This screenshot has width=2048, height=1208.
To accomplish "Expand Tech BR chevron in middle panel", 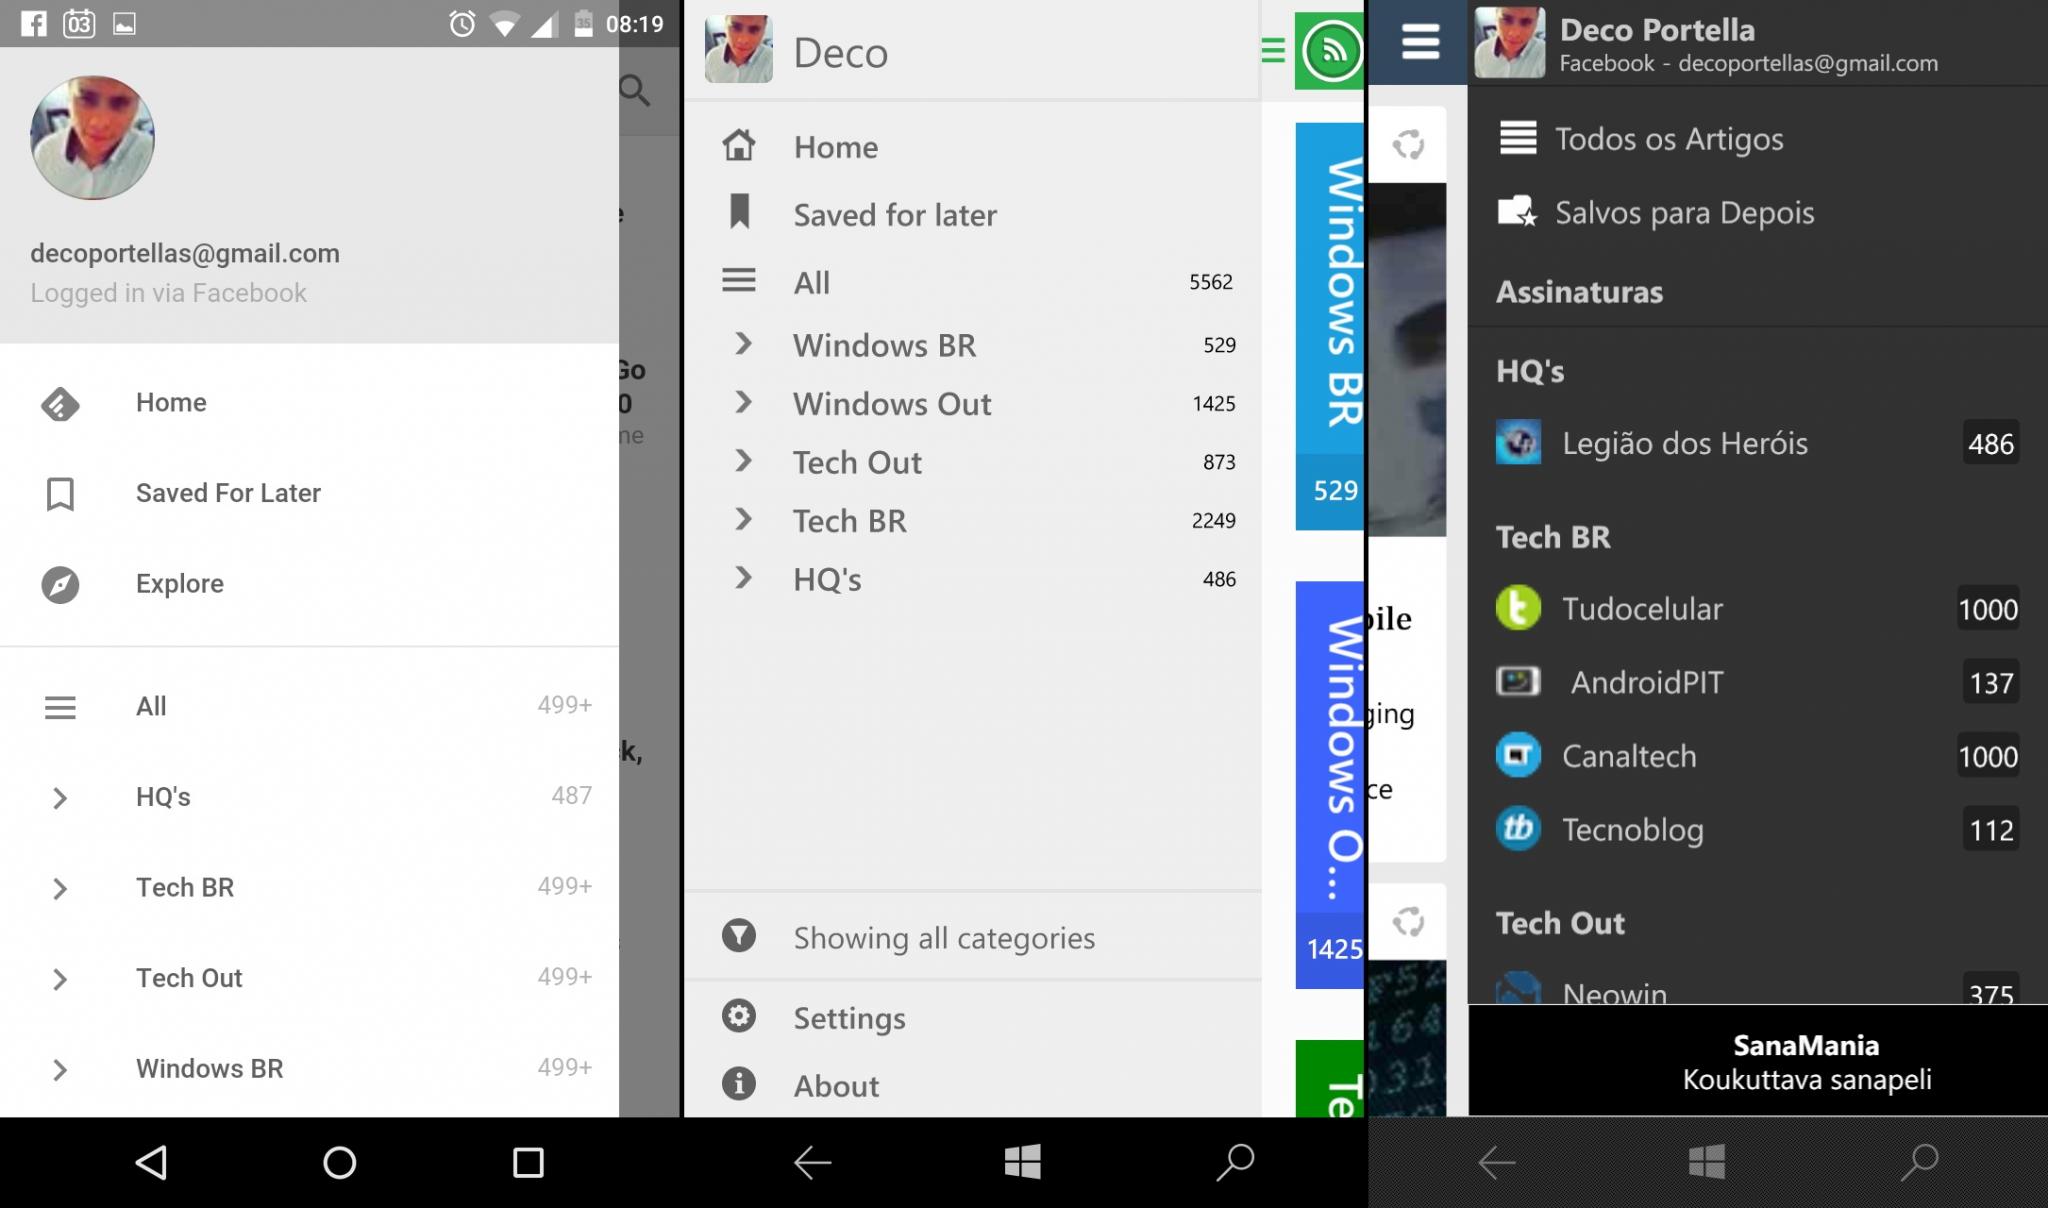I will [743, 520].
